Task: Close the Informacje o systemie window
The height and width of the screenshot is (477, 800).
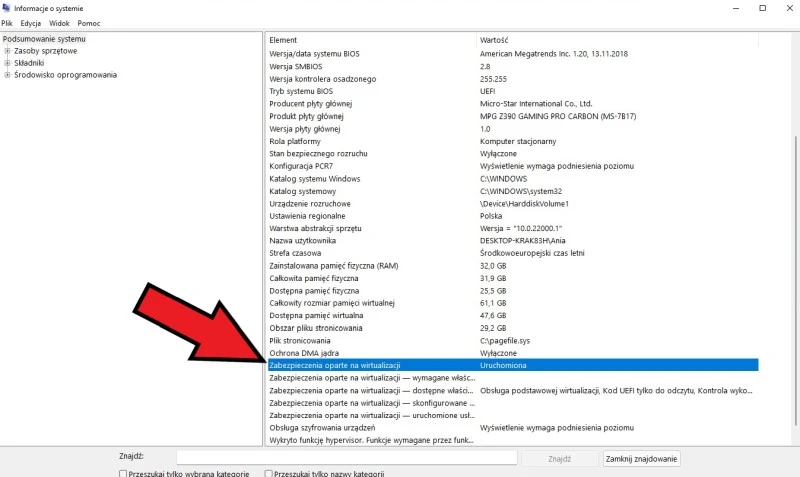Action: (x=789, y=8)
